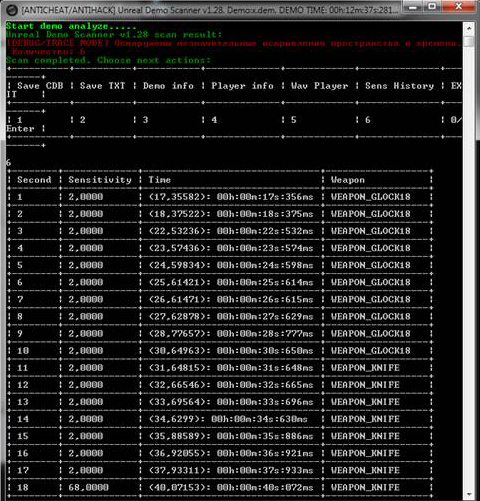Click the scrollbar up arrow
The image size is (480, 501).
click(x=468, y=29)
